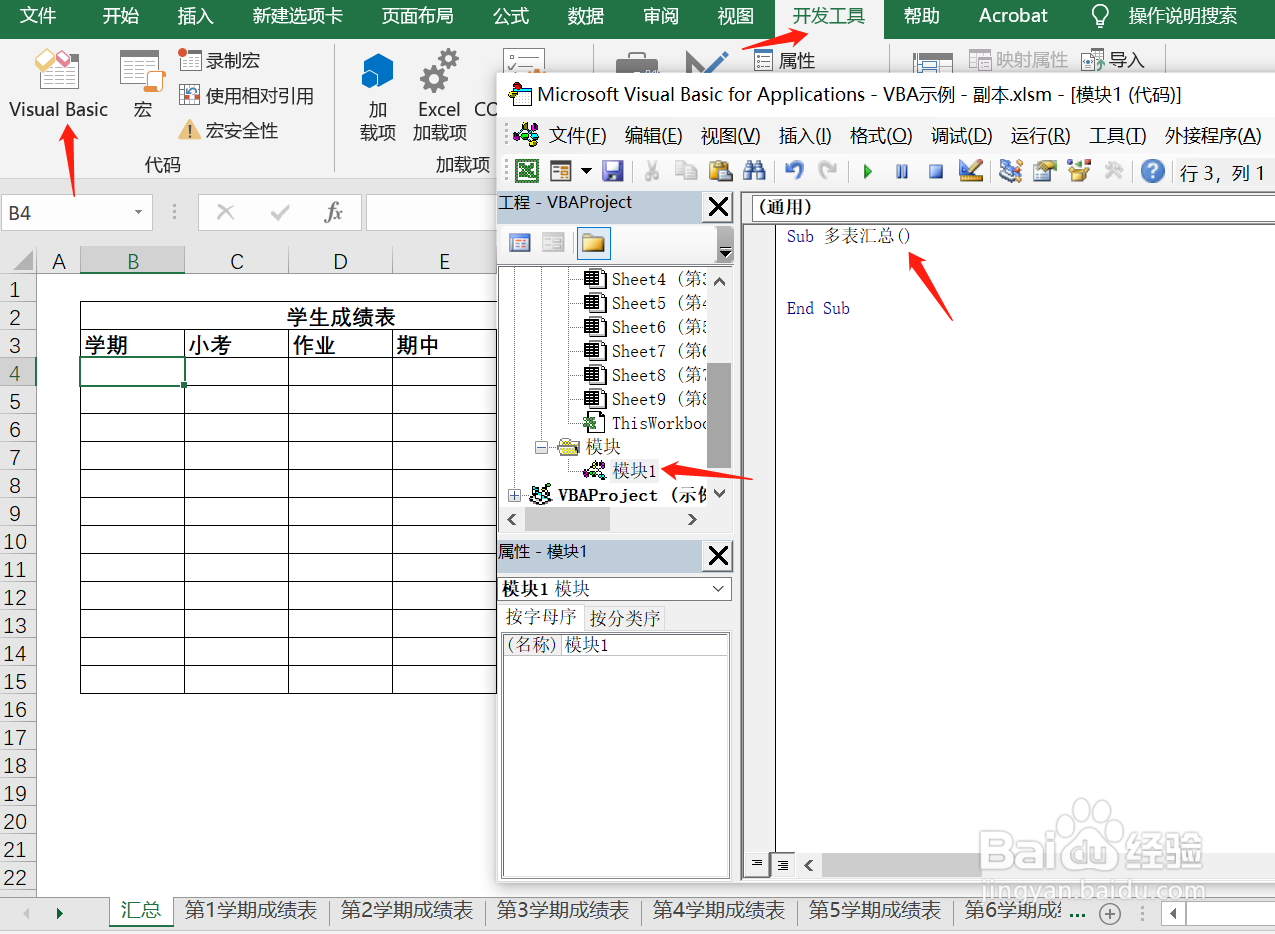
Task: Add a new sheet with plus button
Action: tap(1109, 913)
